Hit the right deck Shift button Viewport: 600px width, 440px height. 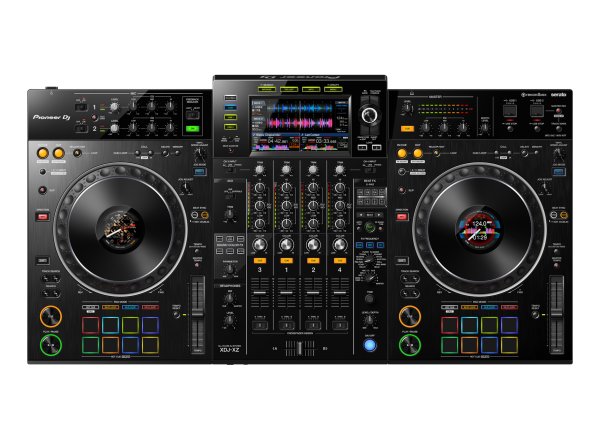(x=402, y=261)
